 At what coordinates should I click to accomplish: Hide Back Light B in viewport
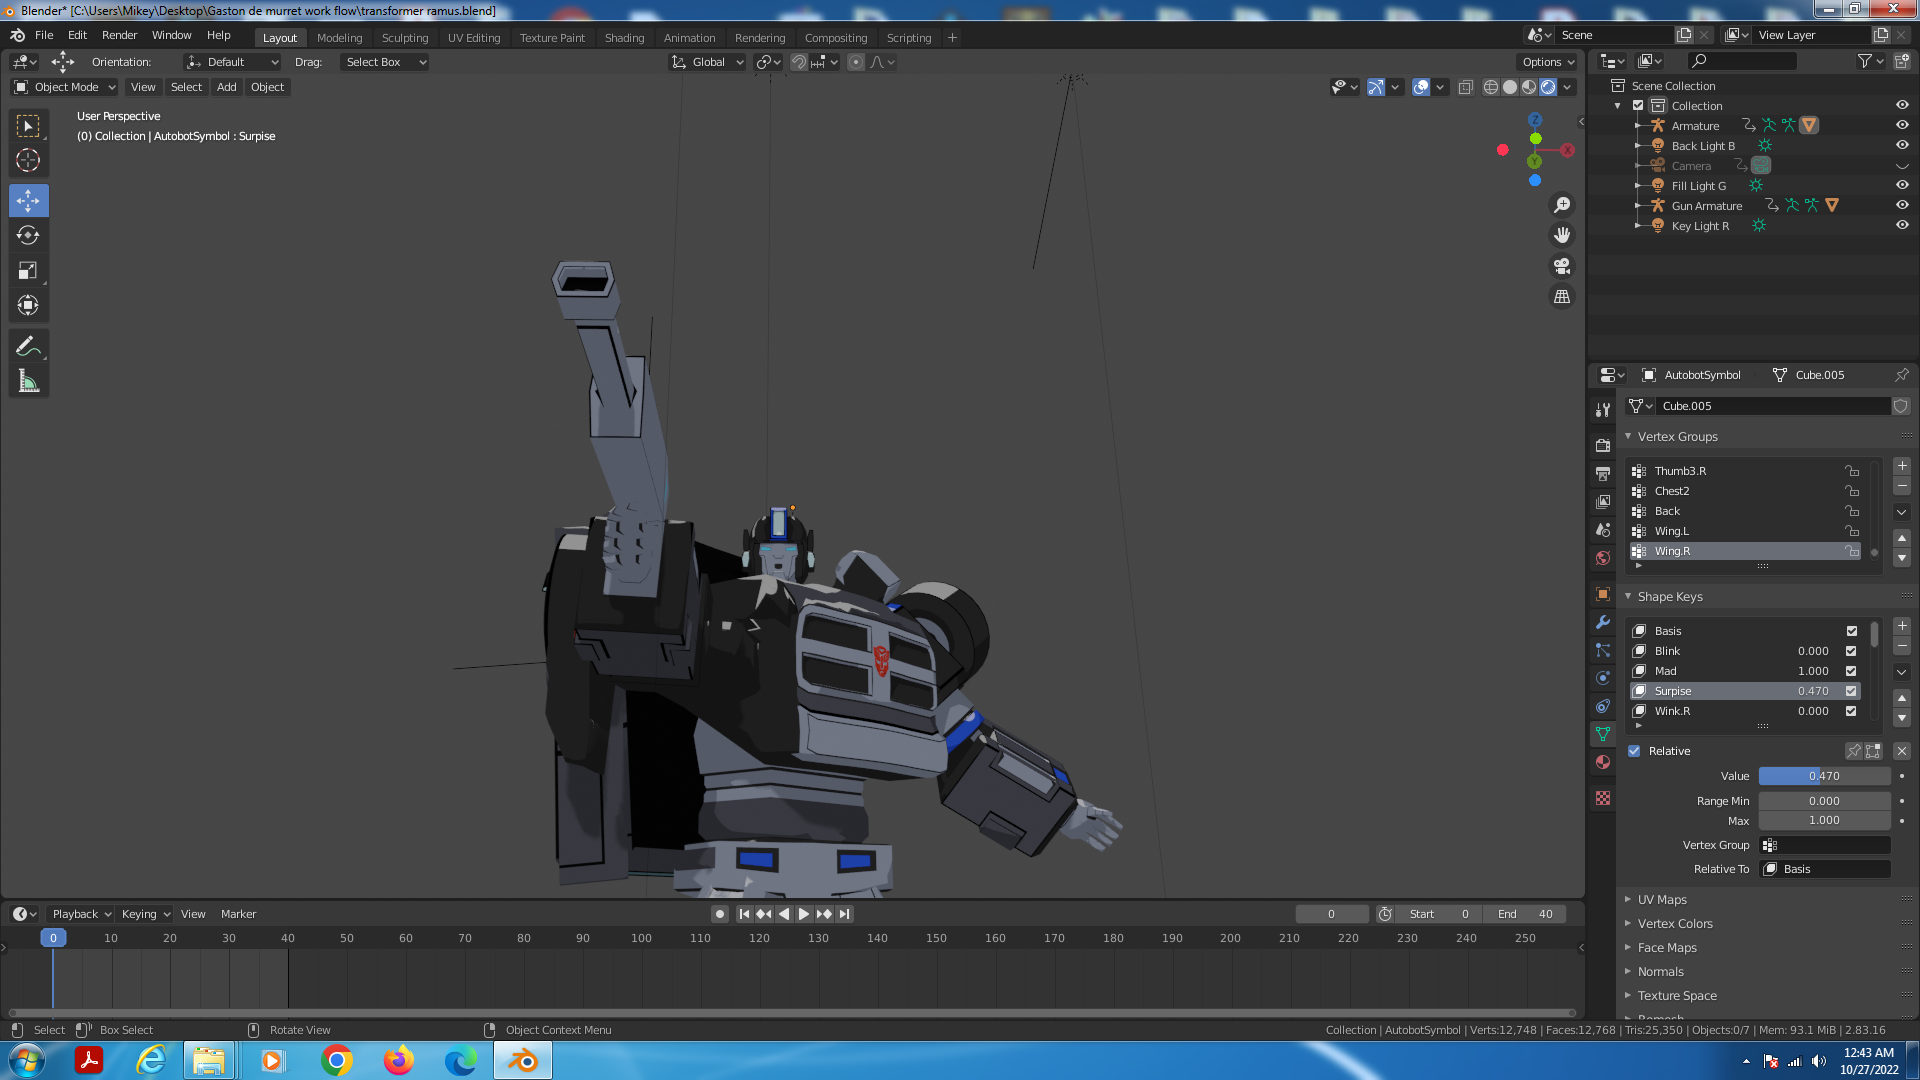[1902, 145]
